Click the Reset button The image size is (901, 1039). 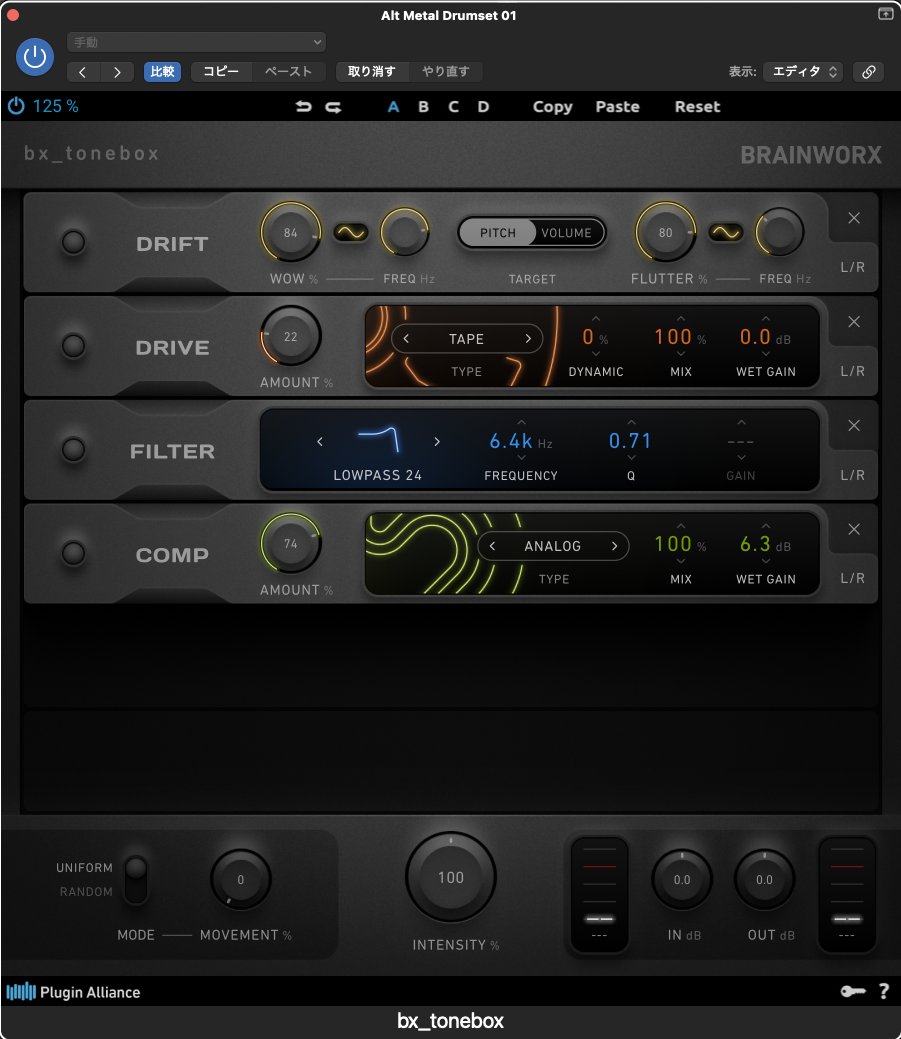coord(697,107)
